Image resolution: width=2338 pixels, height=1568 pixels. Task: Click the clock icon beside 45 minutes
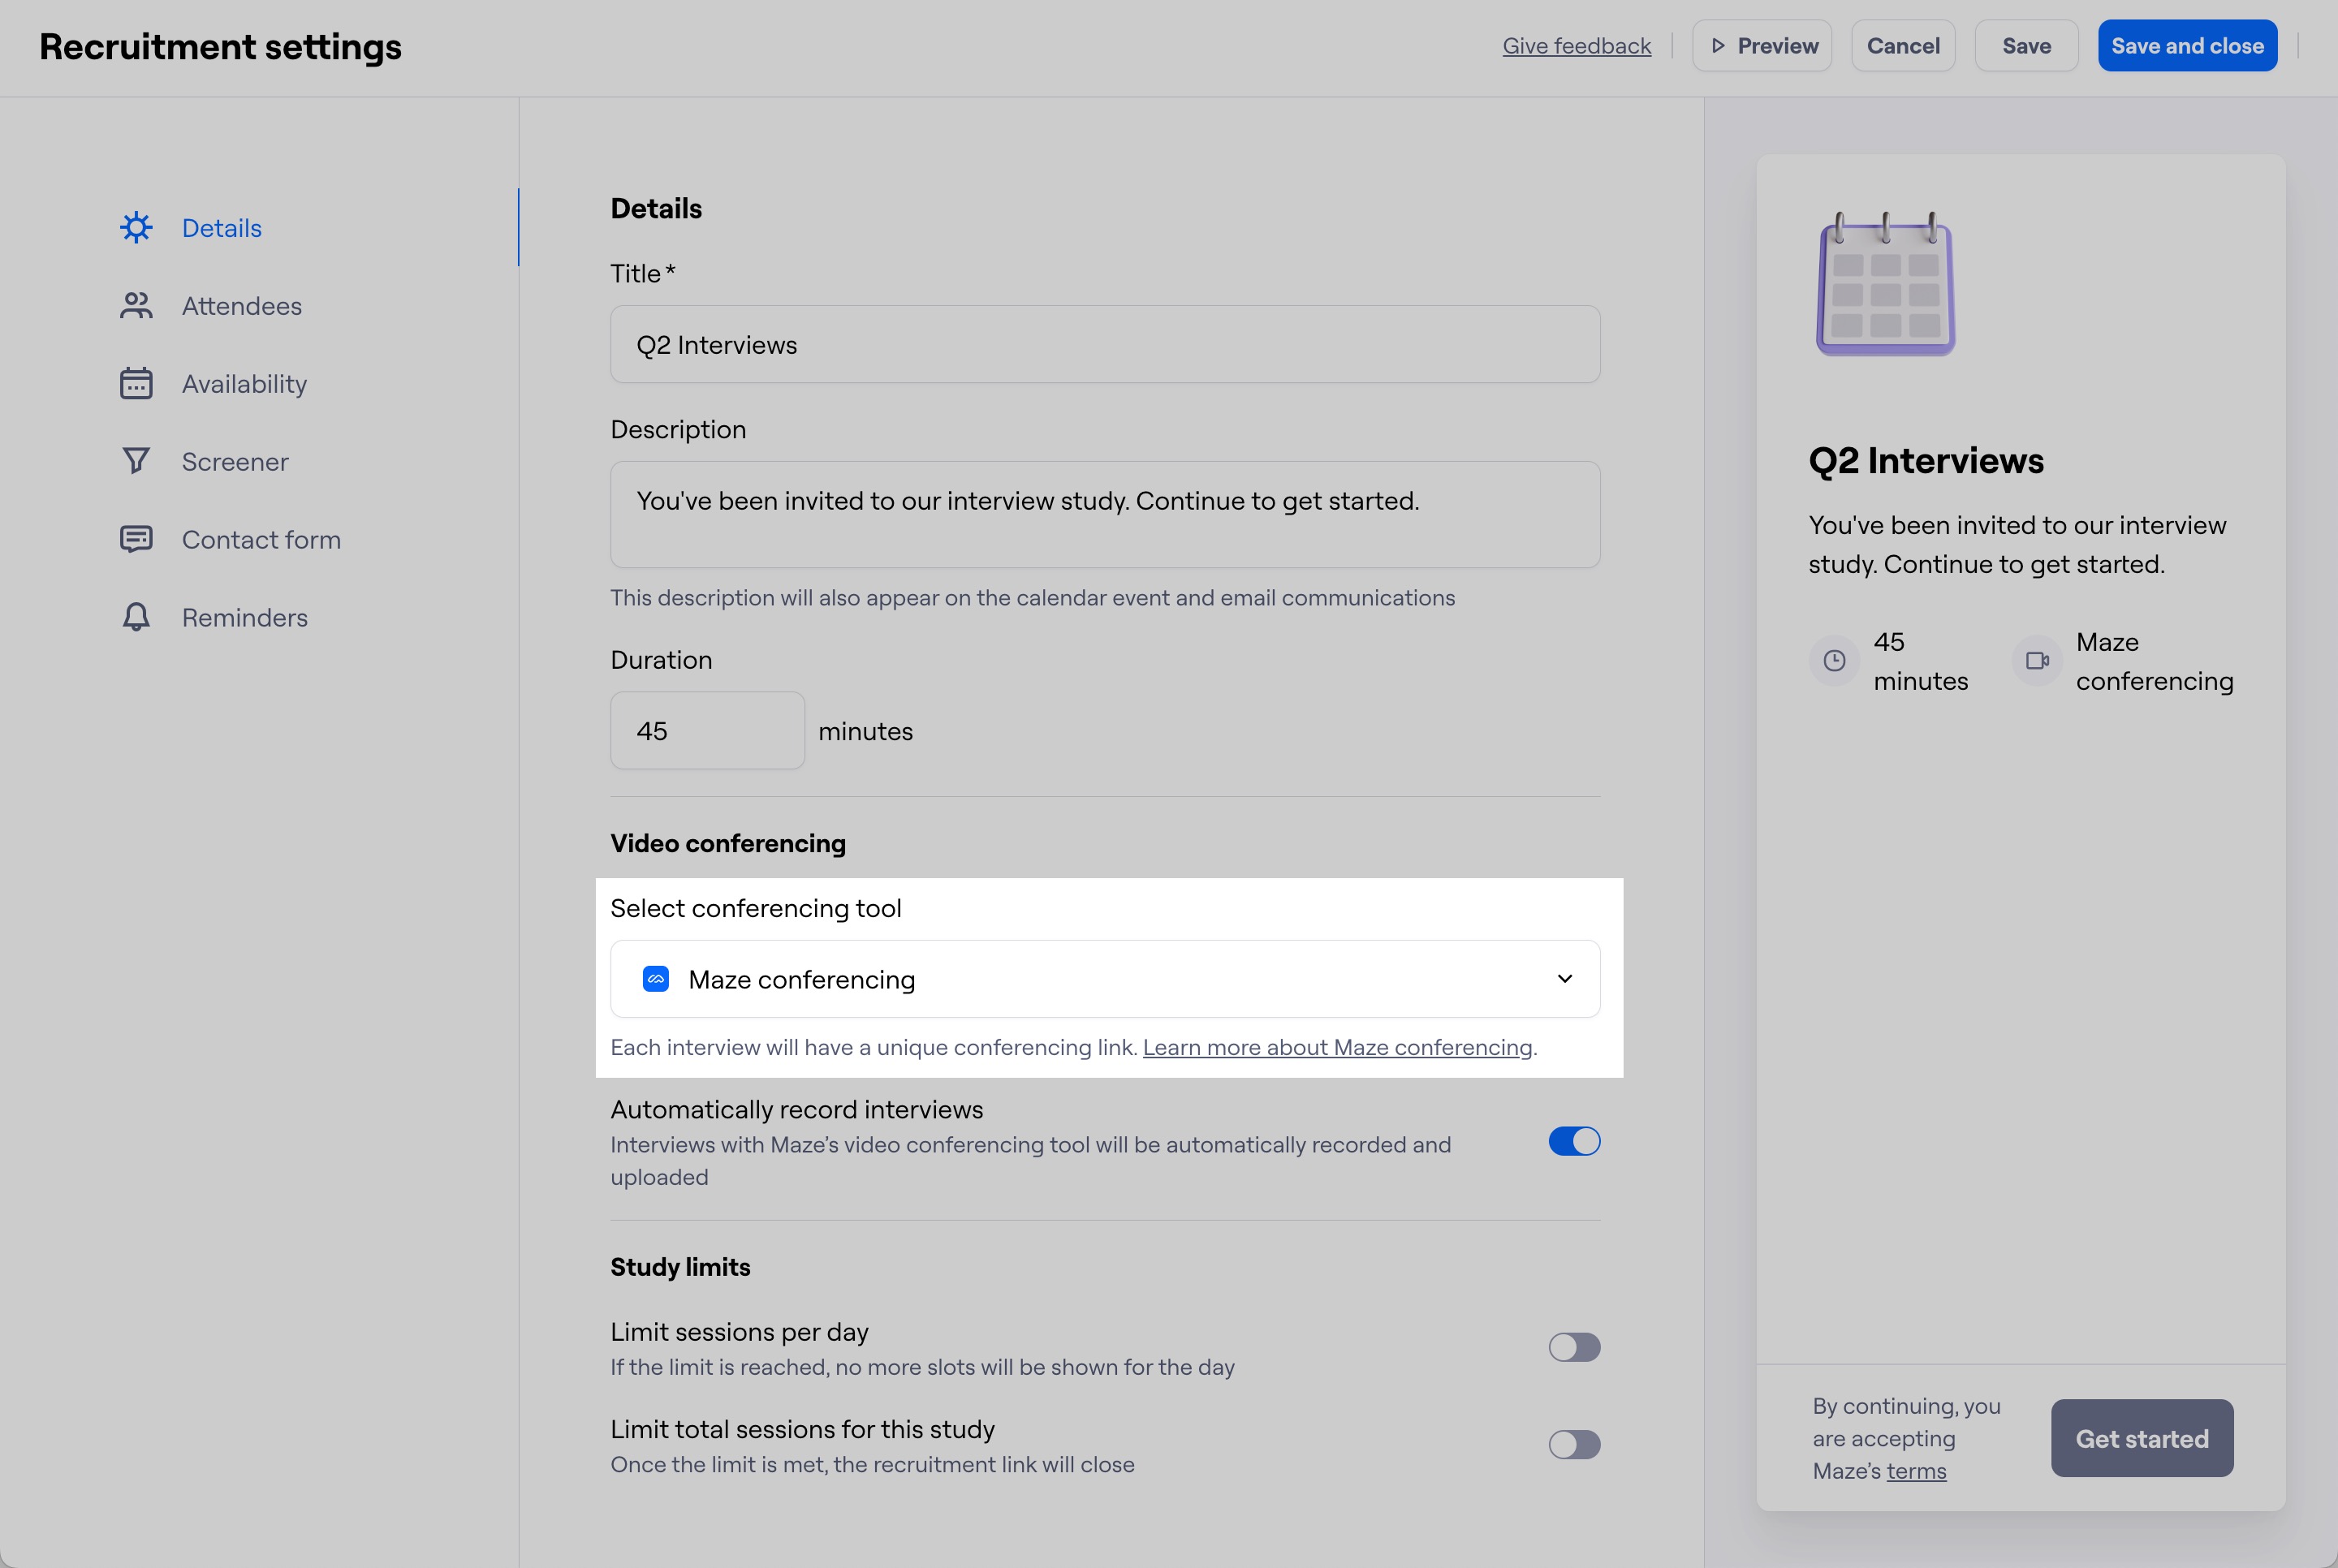pyautogui.click(x=1834, y=661)
